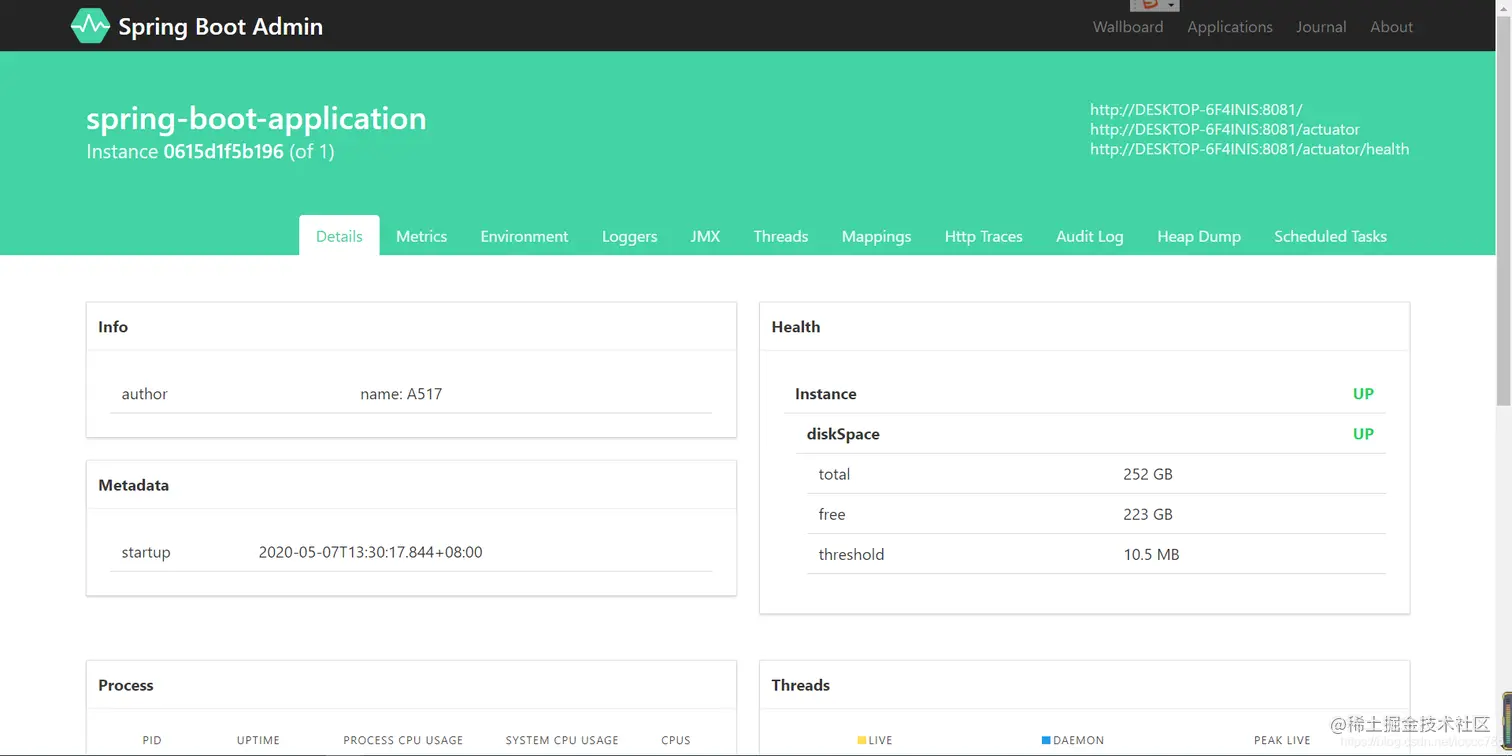Click the total 252 GB value
This screenshot has height=756, width=1512.
(1148, 474)
